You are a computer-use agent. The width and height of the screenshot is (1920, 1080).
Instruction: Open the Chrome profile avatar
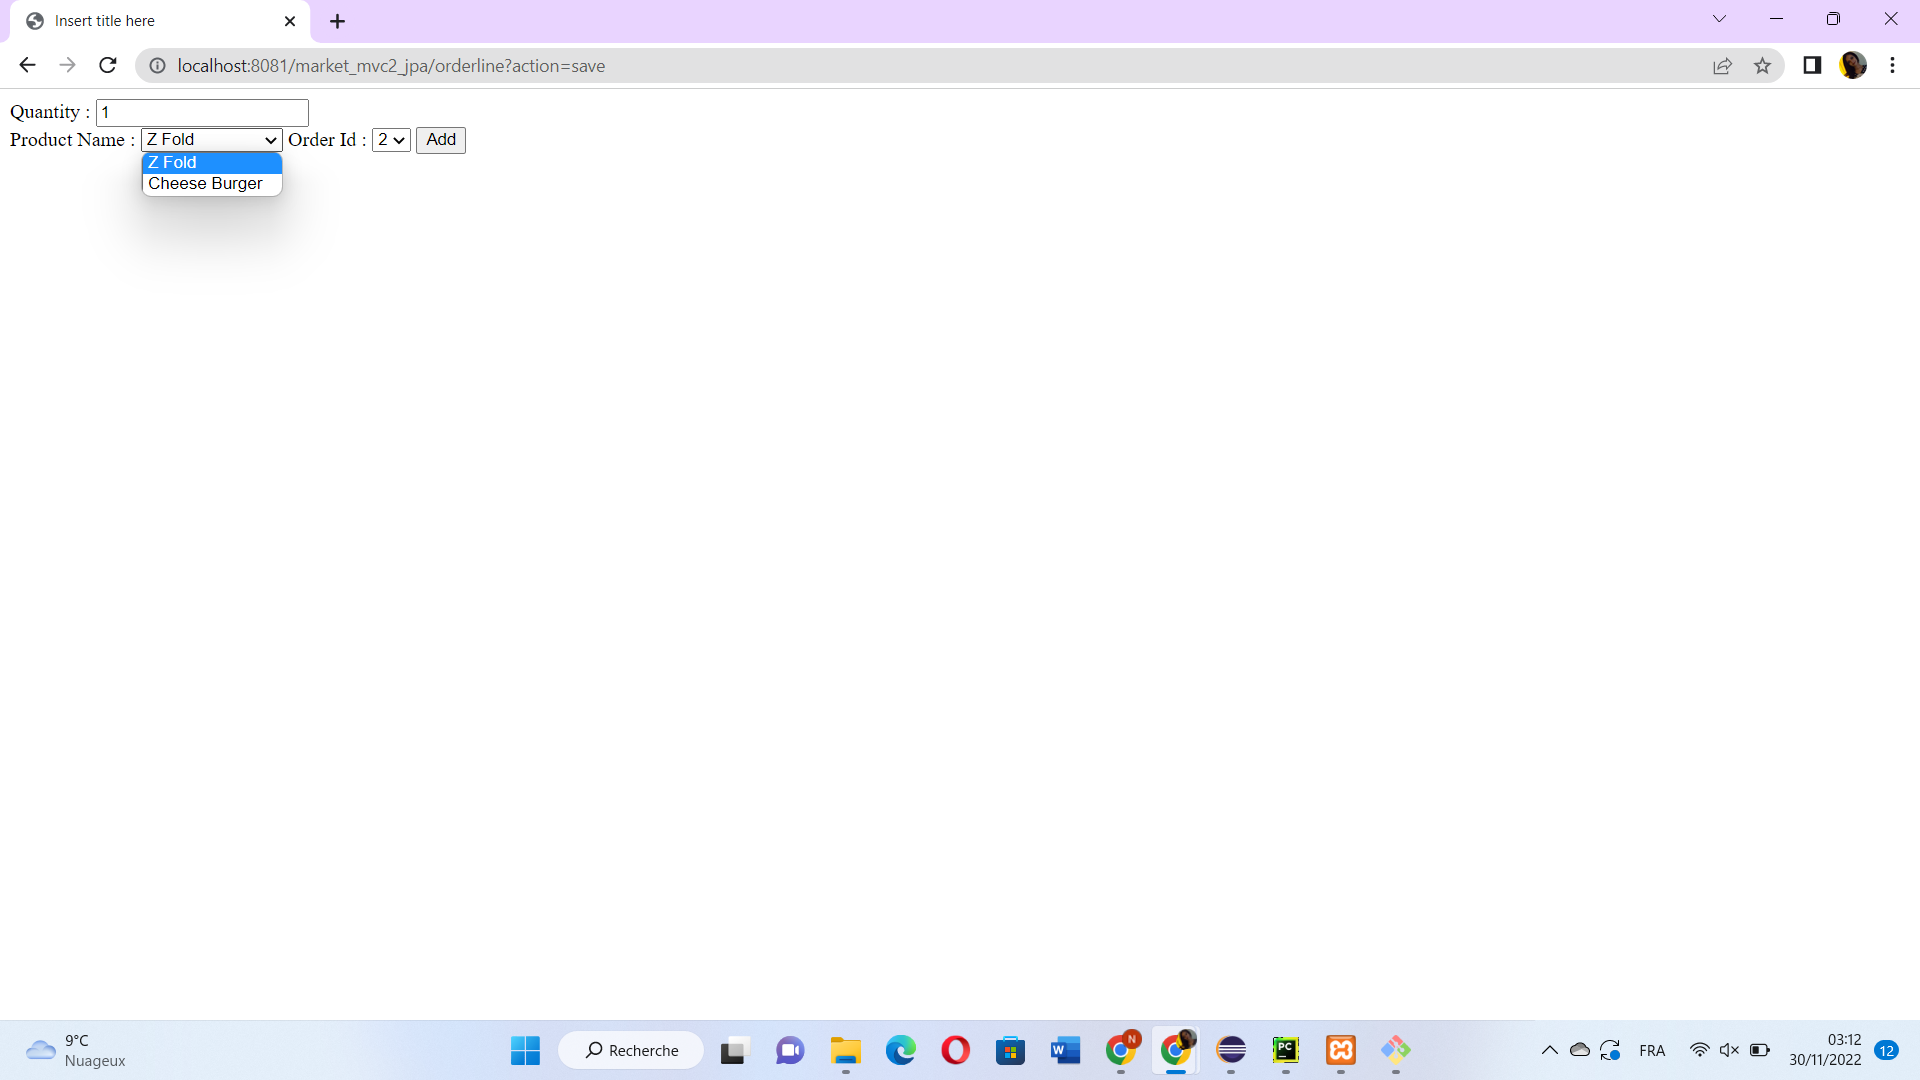click(1852, 66)
